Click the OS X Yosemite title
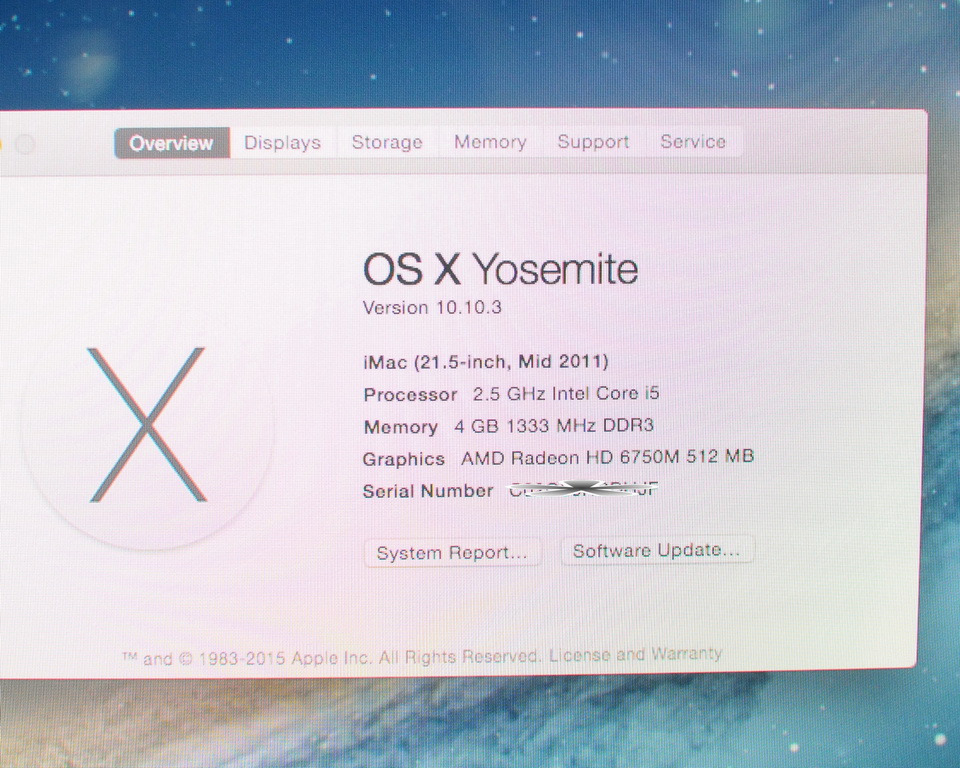 [500, 269]
